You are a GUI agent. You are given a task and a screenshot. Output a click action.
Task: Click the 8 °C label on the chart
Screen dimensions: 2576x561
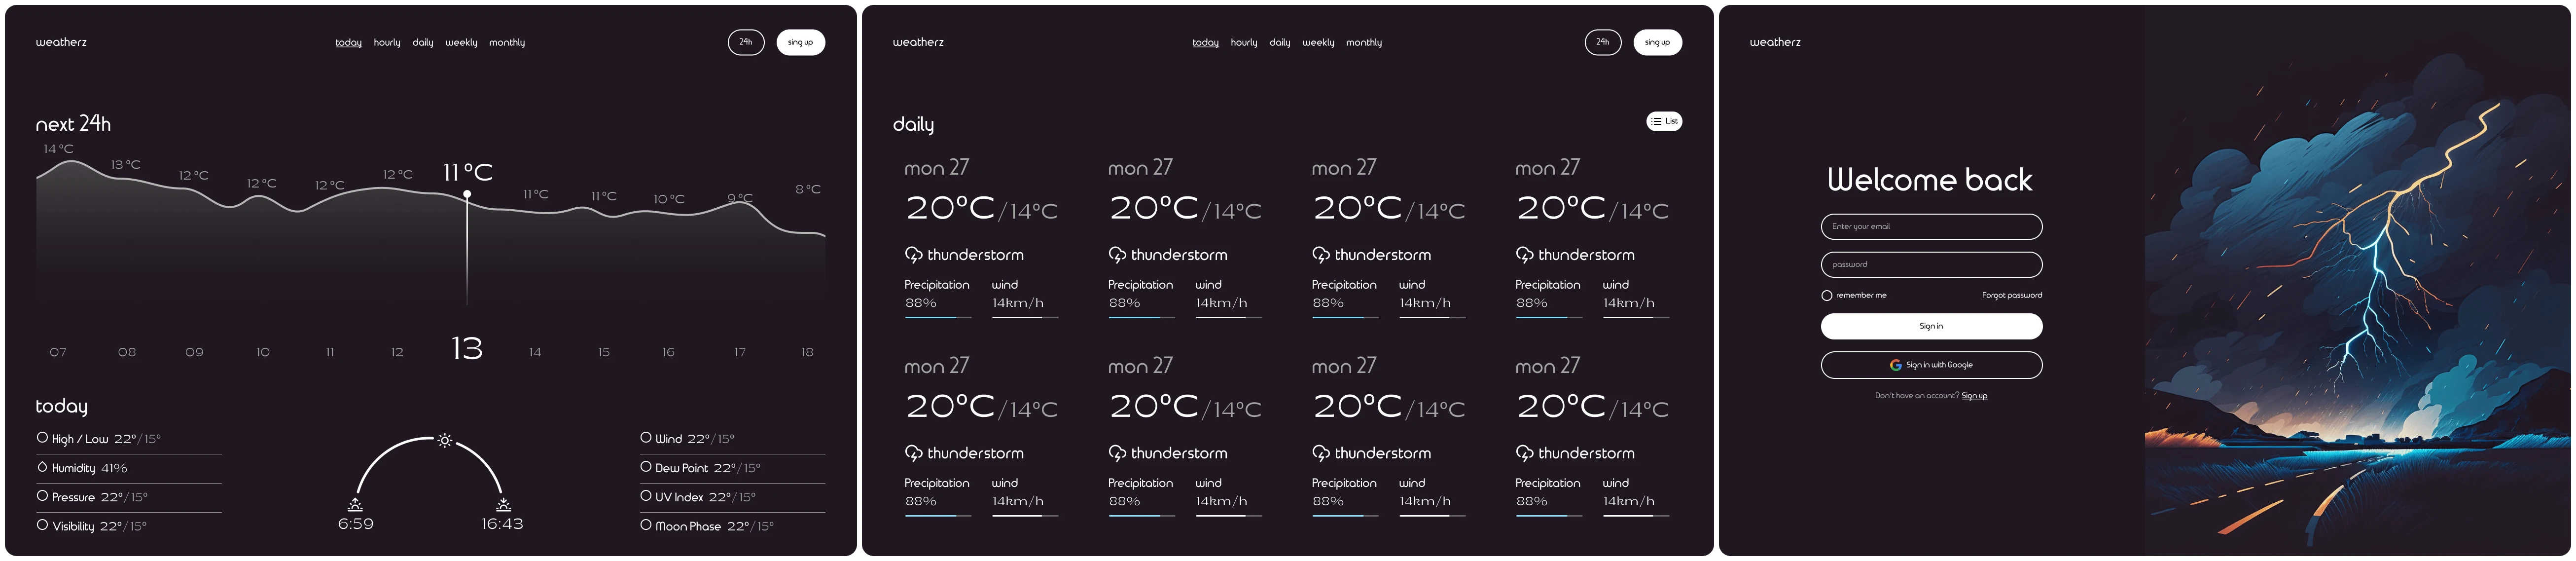[x=808, y=189]
